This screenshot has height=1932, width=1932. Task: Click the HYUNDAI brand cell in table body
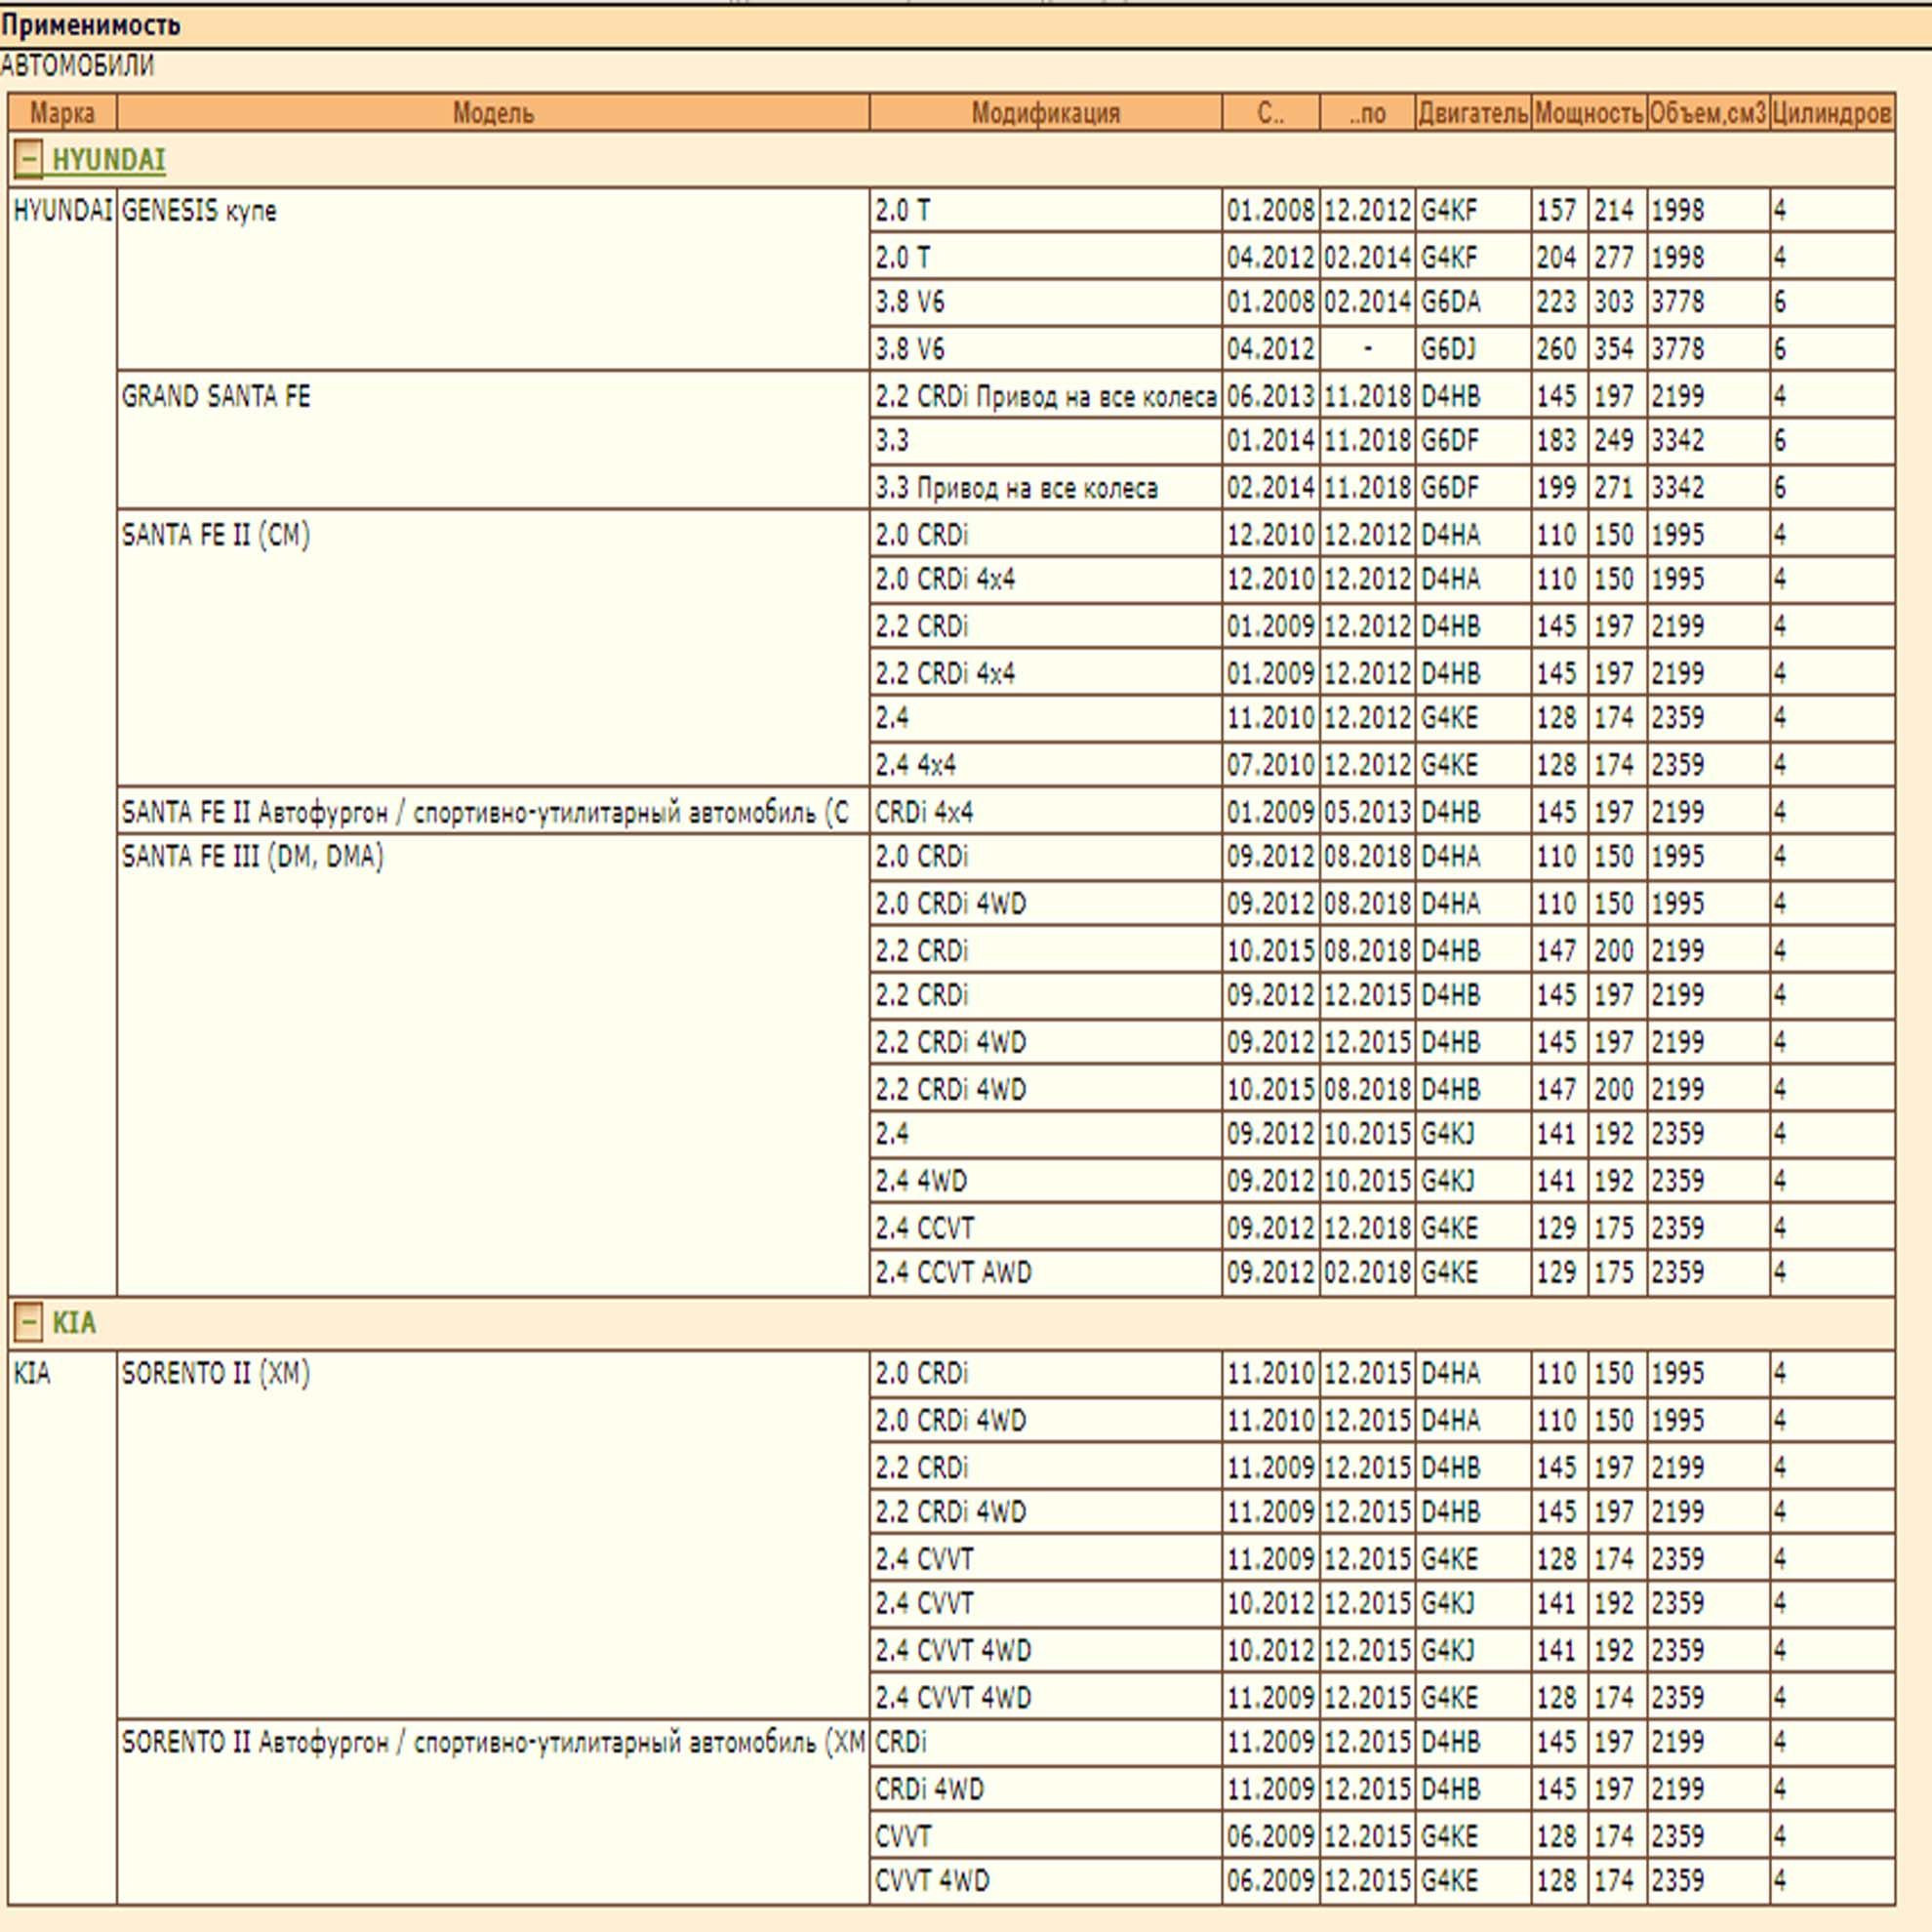(x=62, y=741)
